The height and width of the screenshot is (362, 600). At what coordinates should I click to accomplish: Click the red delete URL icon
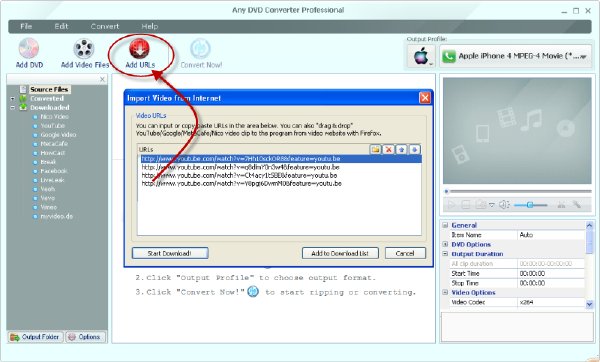tap(388, 150)
